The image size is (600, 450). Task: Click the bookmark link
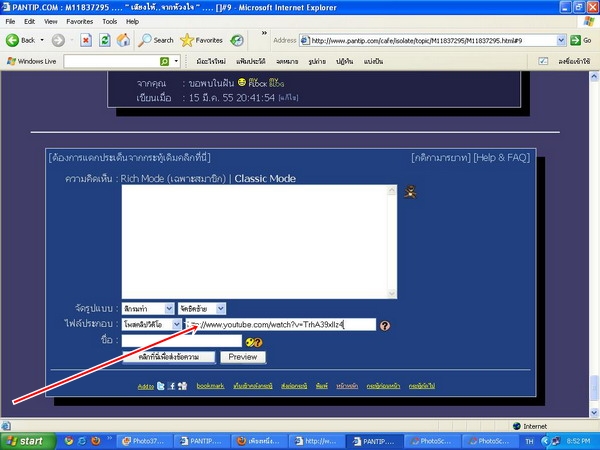(x=210, y=386)
